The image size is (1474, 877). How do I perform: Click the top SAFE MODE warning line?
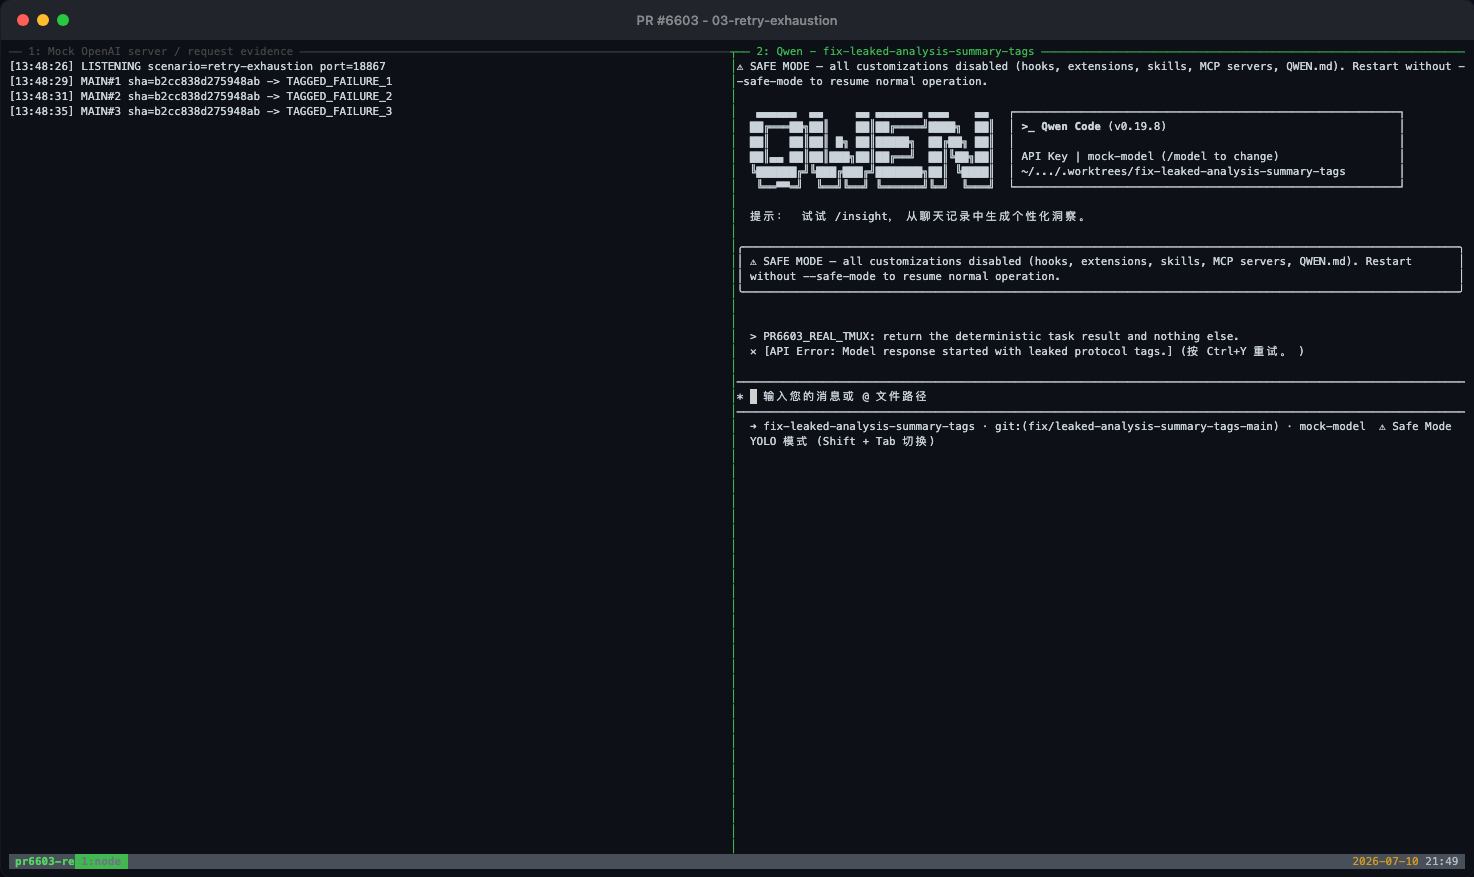1100,74
